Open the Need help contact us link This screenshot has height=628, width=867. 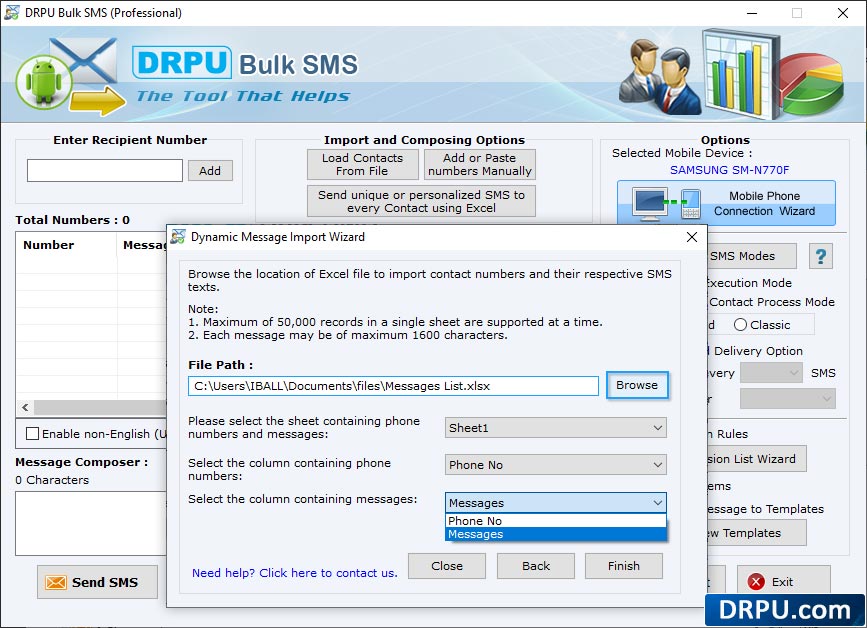295,573
